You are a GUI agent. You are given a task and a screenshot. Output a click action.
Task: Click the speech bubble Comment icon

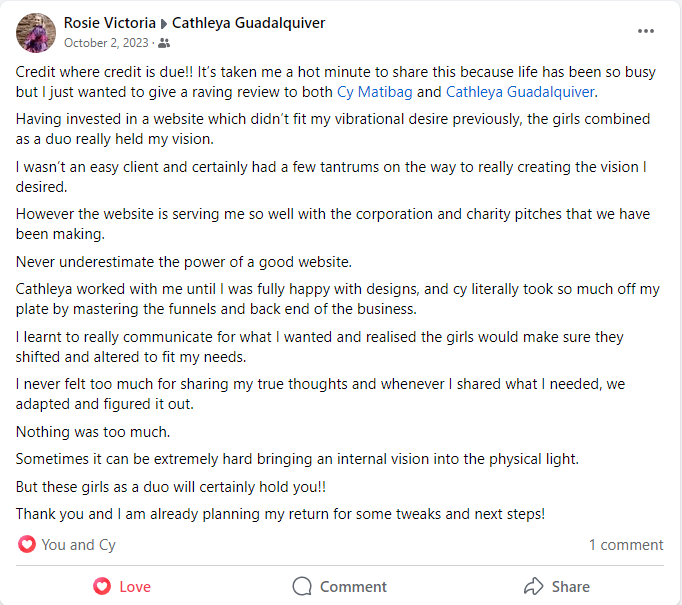pos(302,586)
